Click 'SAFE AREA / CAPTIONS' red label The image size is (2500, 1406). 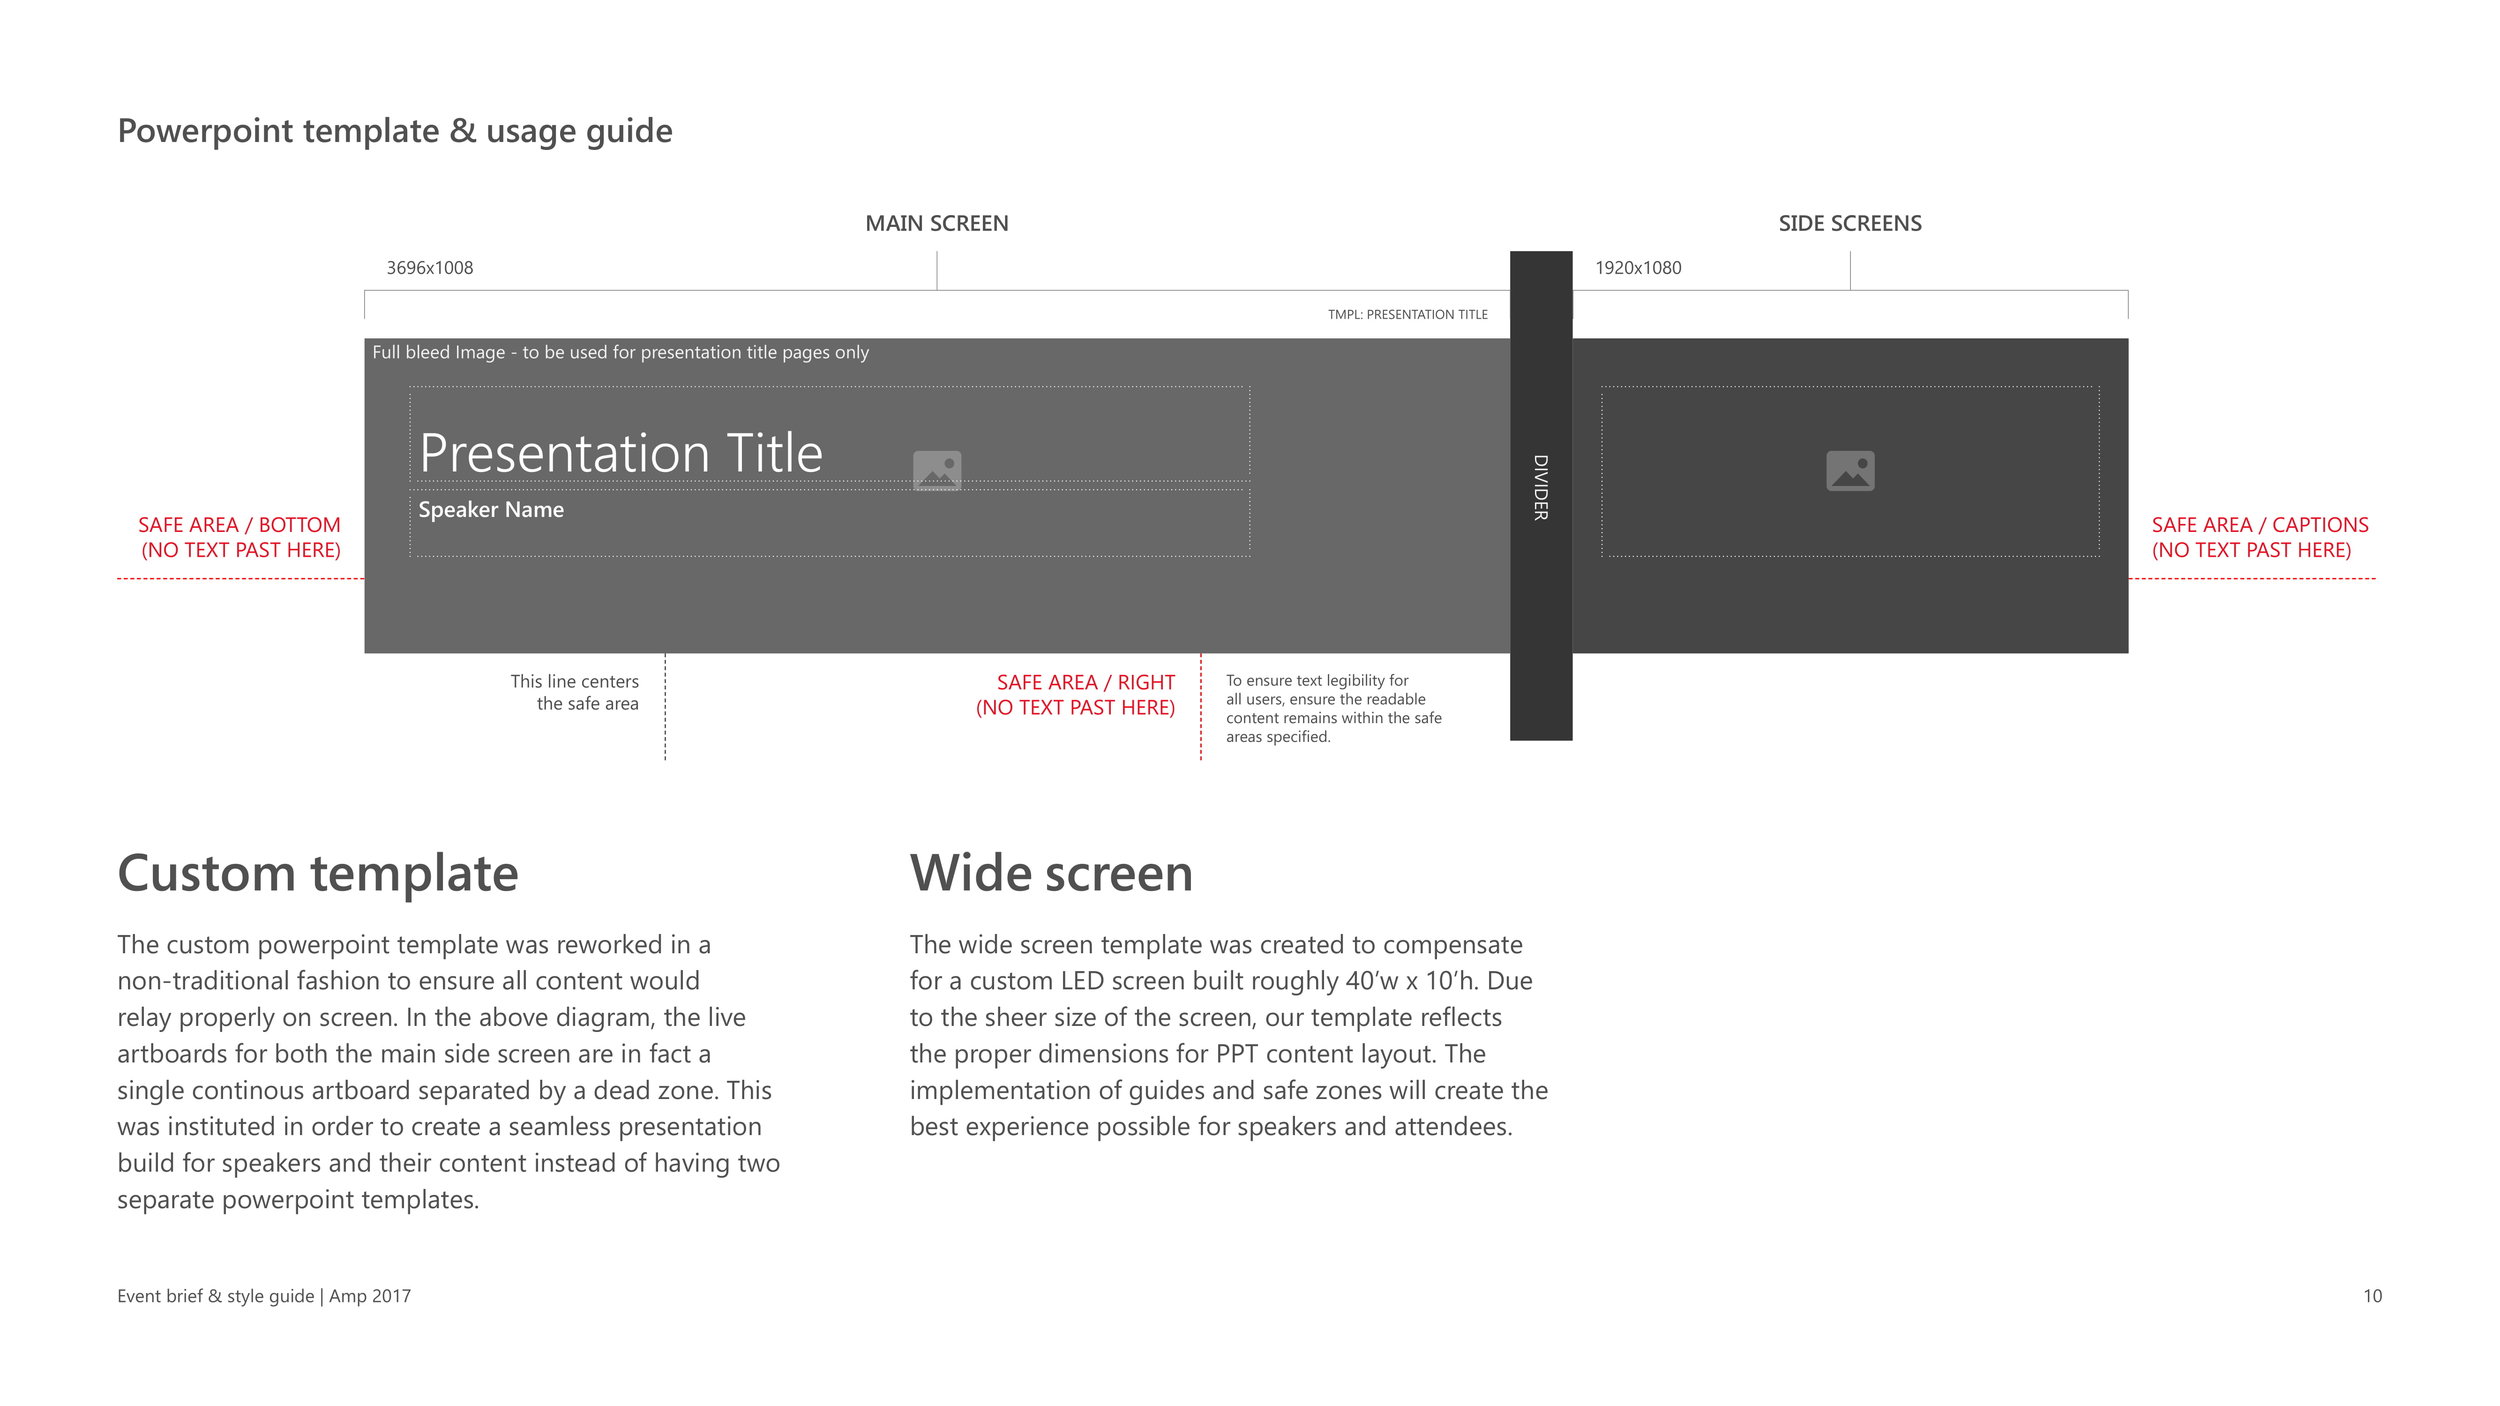[x=2260, y=537]
